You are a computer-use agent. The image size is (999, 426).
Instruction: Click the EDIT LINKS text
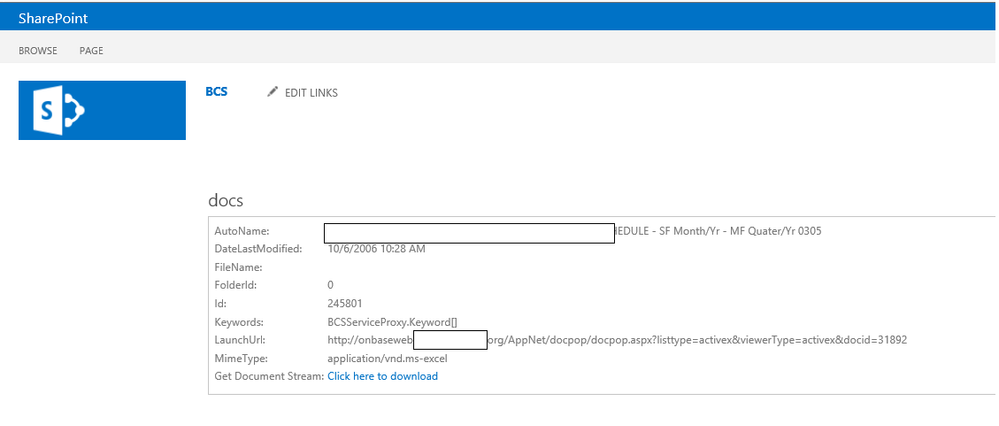click(x=311, y=93)
